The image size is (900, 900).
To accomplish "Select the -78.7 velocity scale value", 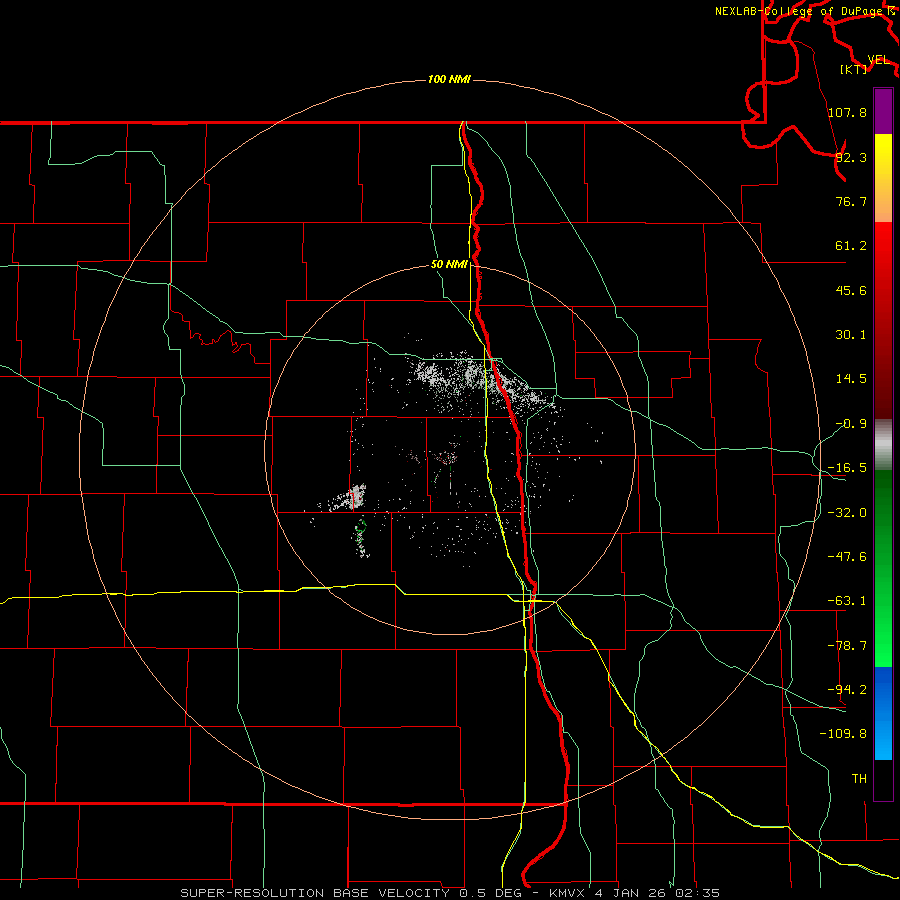I will 847,646.
